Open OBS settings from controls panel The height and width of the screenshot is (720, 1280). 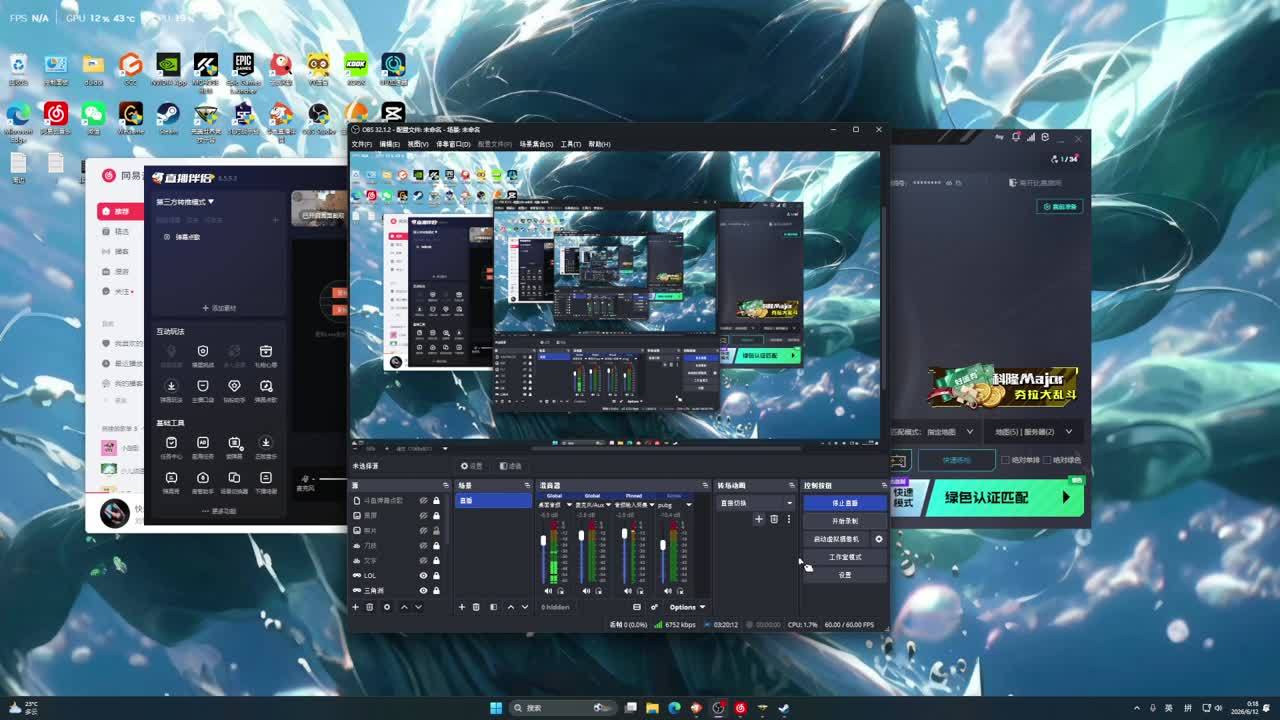[845, 575]
